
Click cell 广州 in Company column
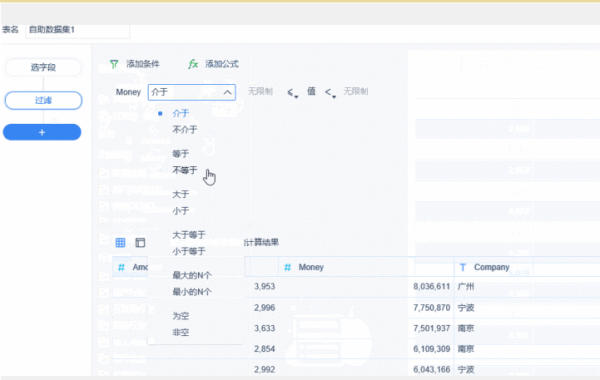coord(466,287)
